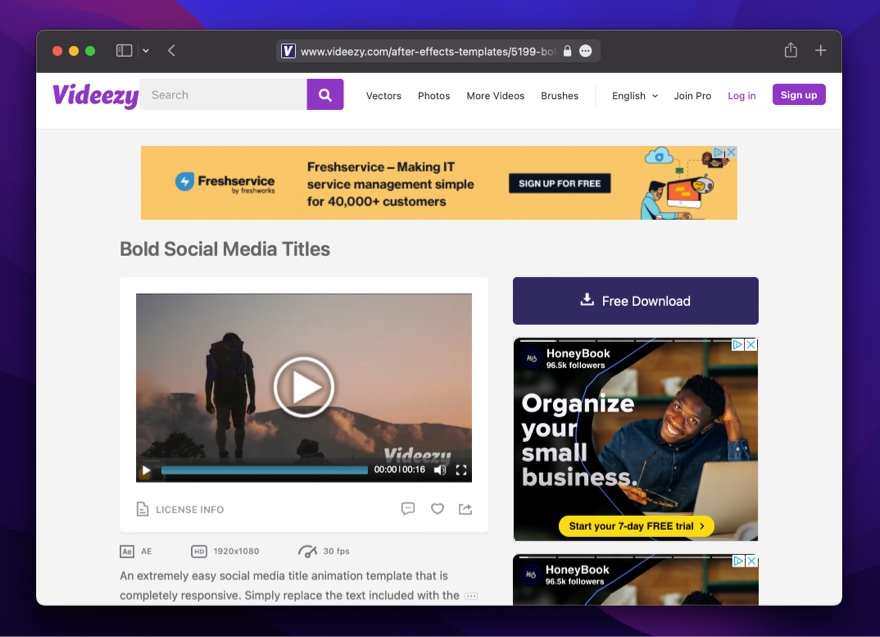The image size is (880, 637).
Task: Open the Brushes menu item
Action: pyautogui.click(x=559, y=95)
